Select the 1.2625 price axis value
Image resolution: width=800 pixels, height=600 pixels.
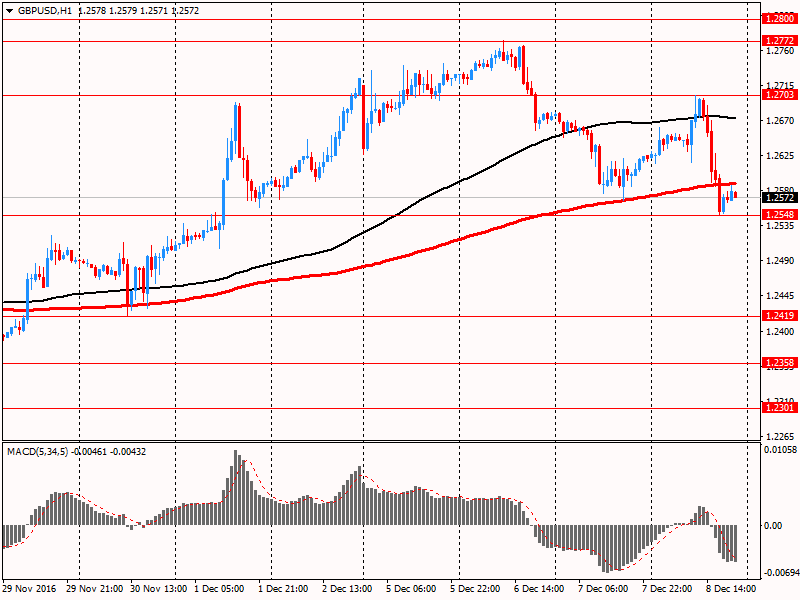pos(781,156)
